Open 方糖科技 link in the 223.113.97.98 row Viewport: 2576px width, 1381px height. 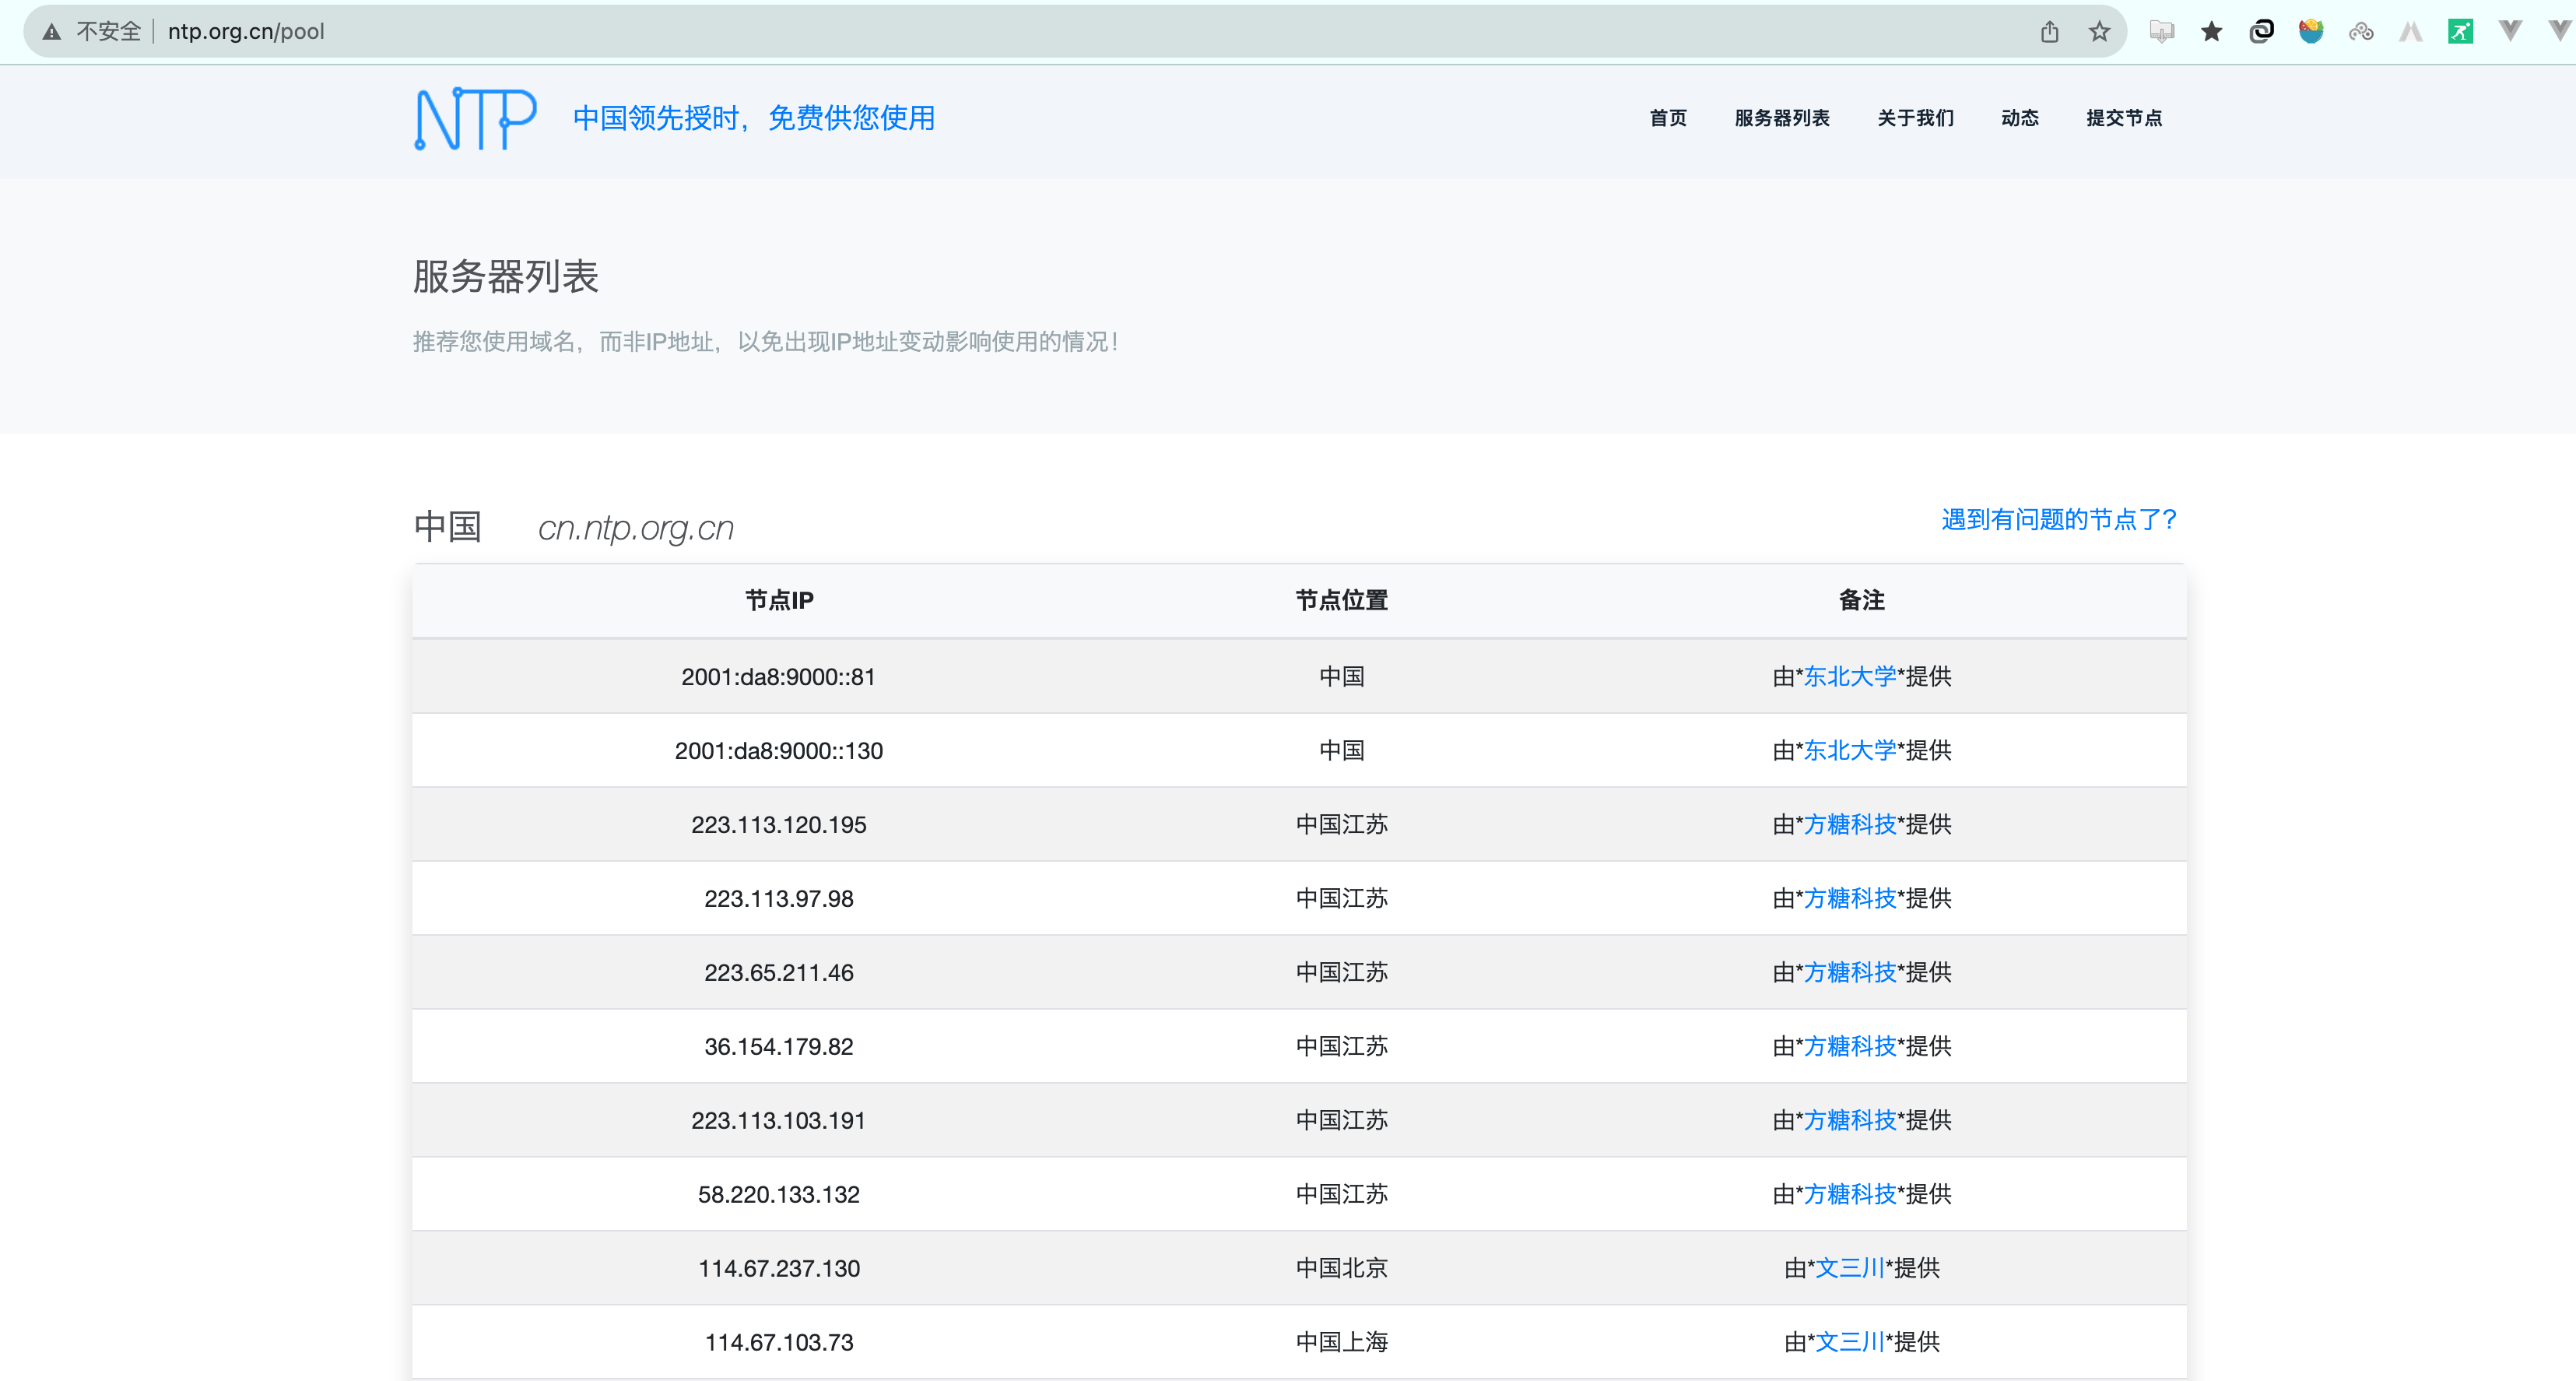tap(1849, 898)
